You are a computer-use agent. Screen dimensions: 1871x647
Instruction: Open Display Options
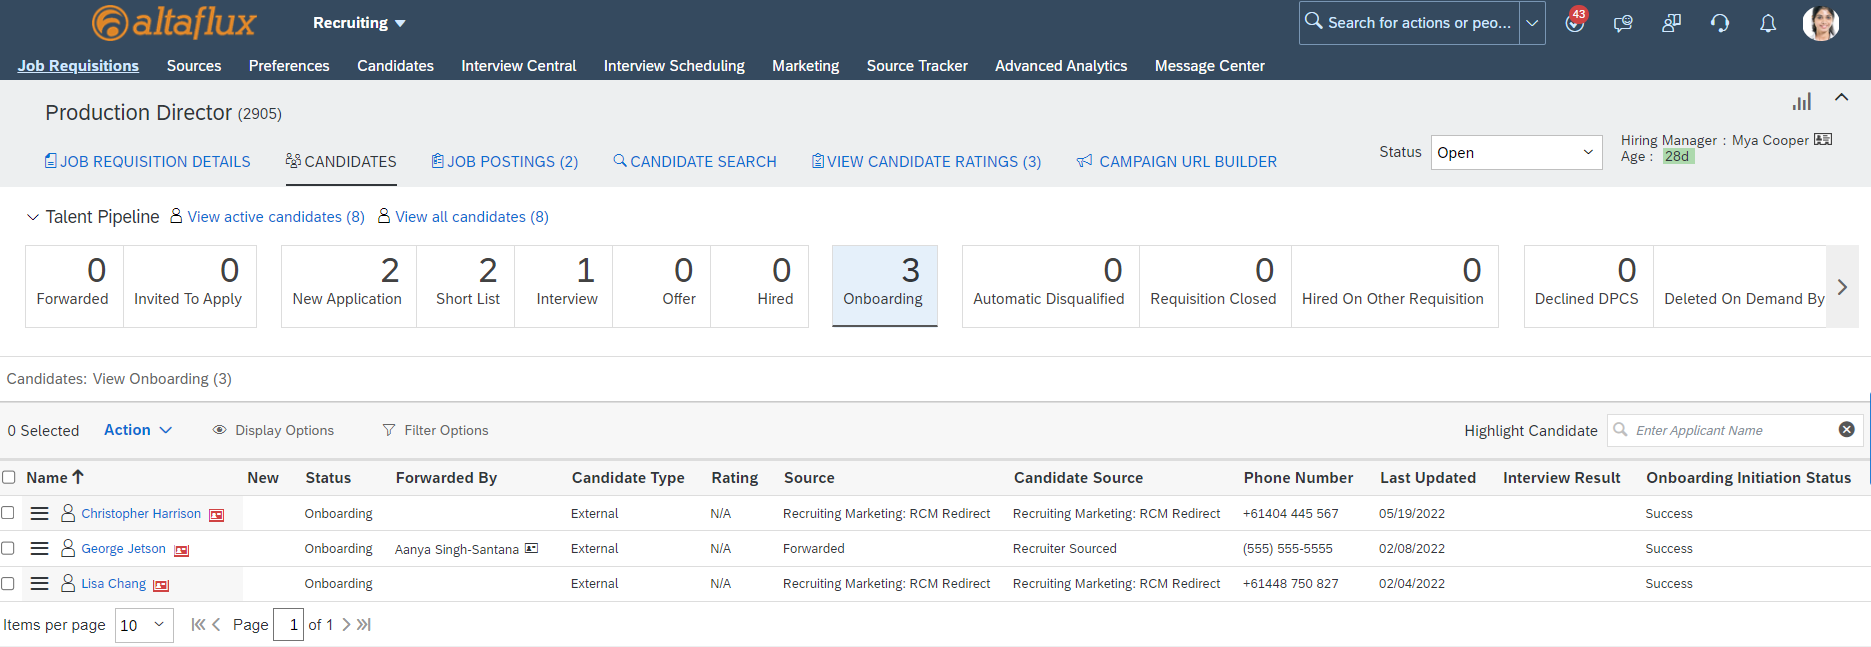[x=273, y=430]
